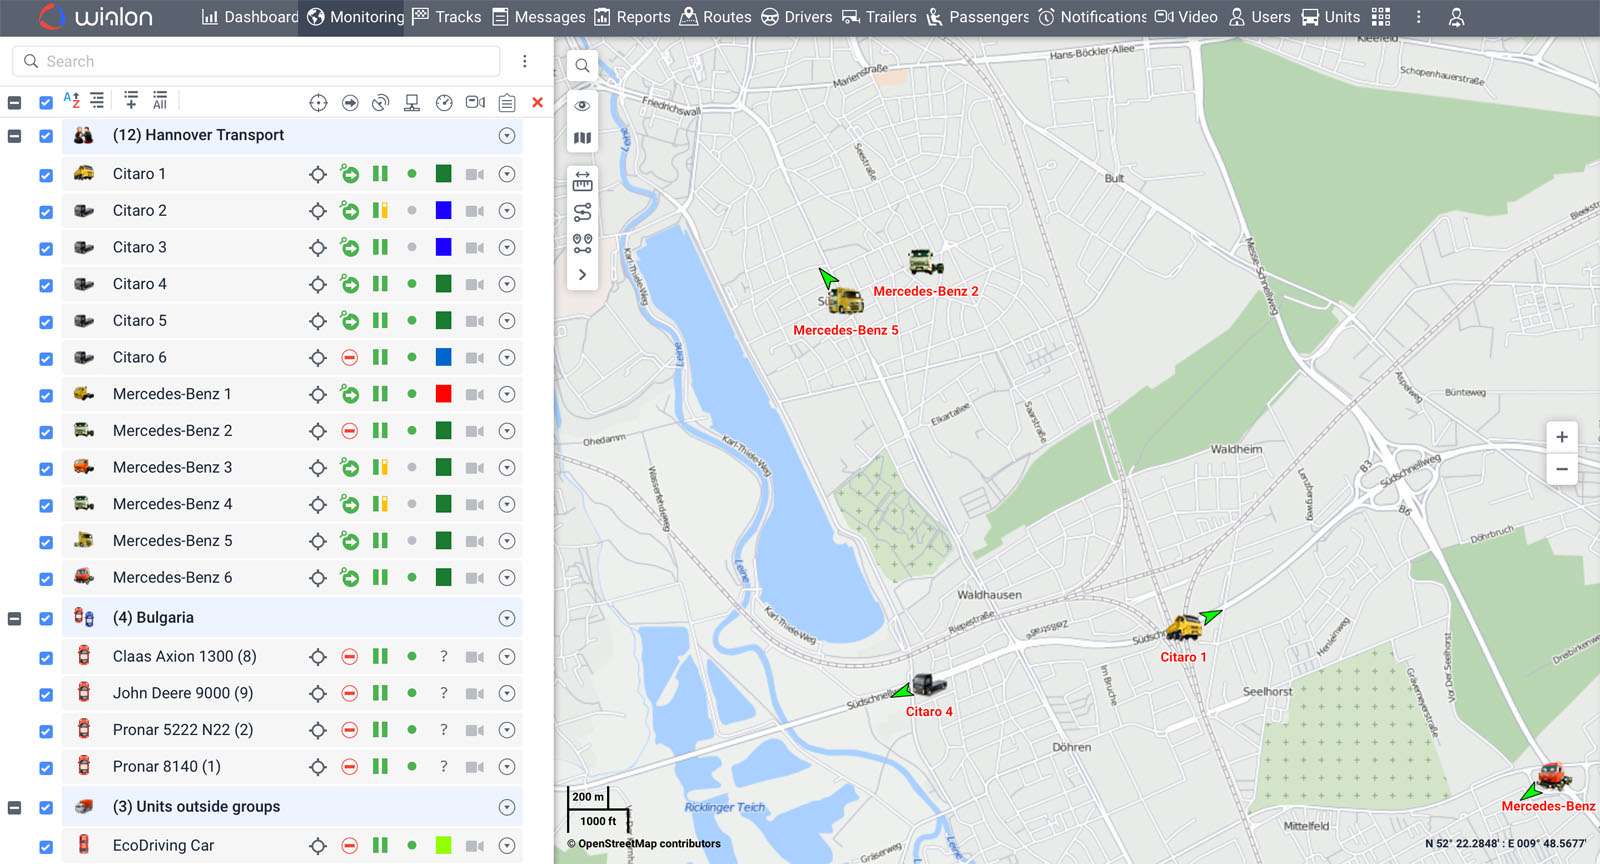This screenshot has height=864, width=1600.
Task: Open the Reports tab
Action: coord(632,17)
